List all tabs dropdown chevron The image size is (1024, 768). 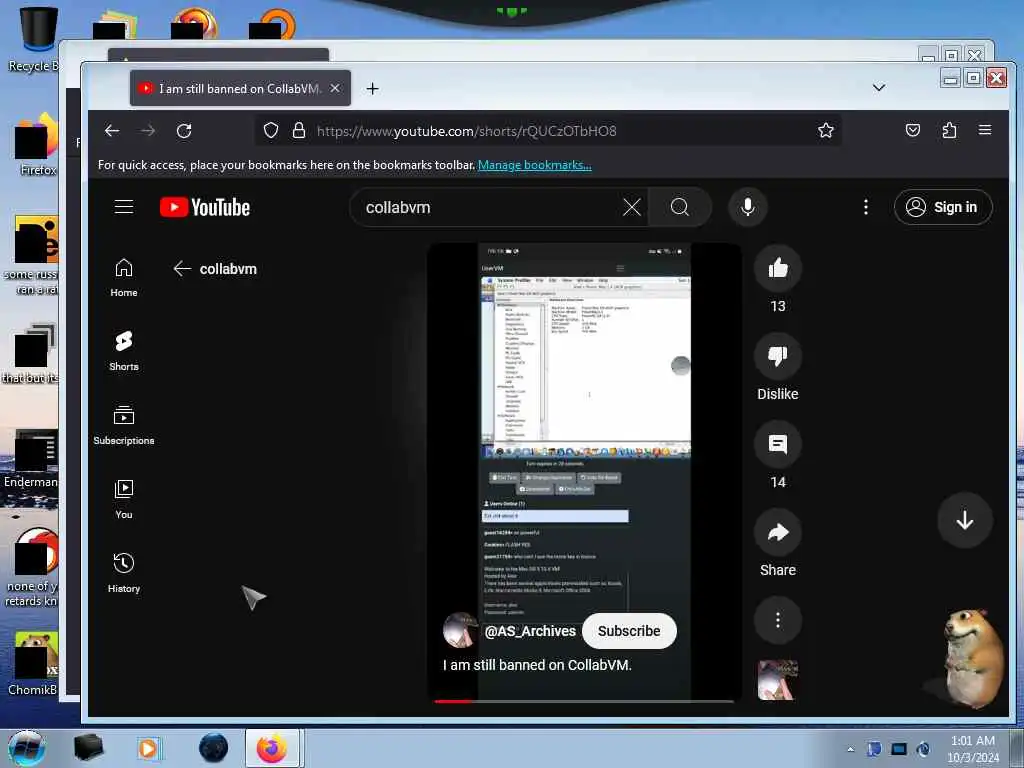click(x=879, y=88)
